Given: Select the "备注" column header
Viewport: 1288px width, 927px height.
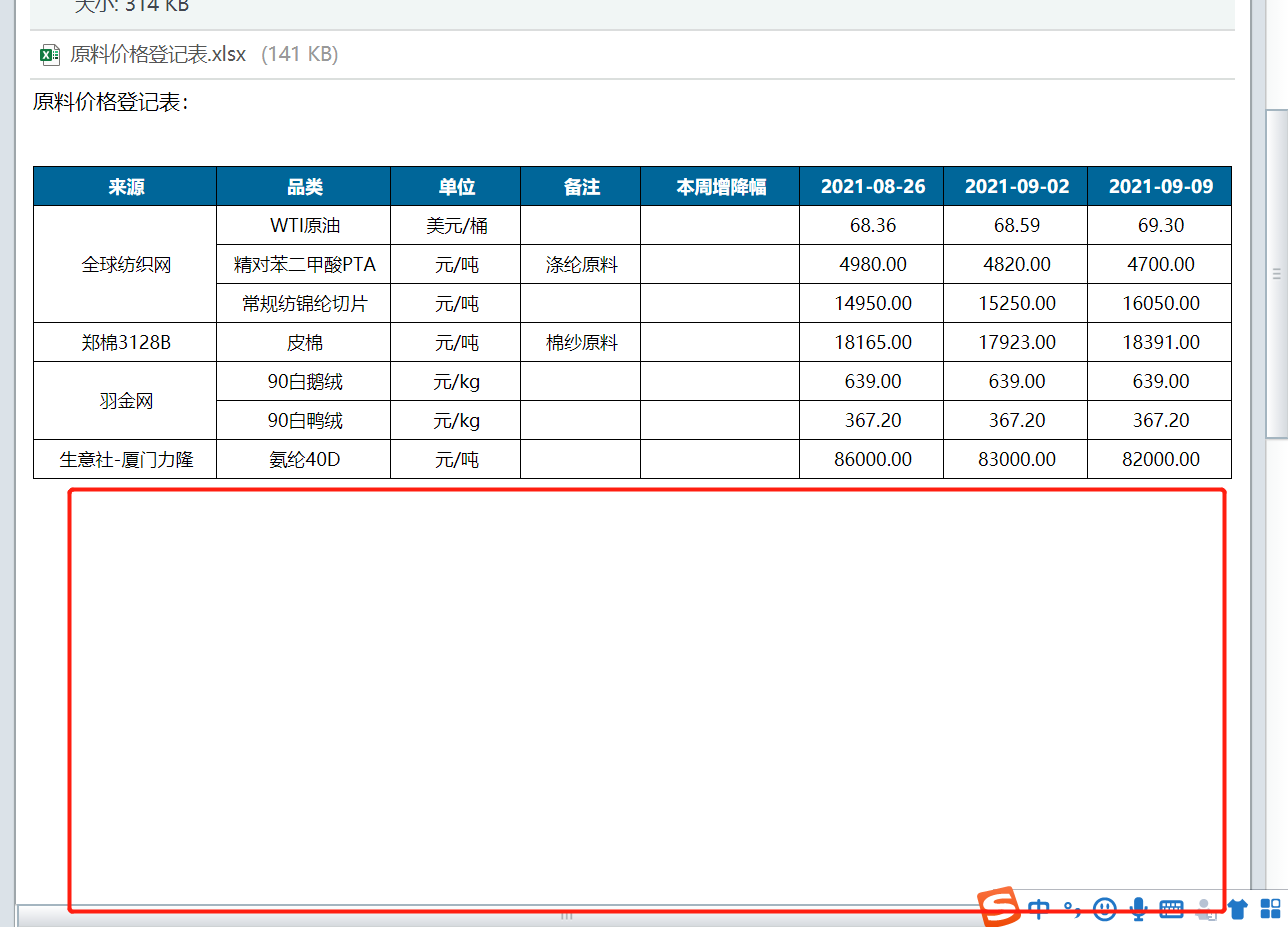Looking at the screenshot, I should point(581,187).
